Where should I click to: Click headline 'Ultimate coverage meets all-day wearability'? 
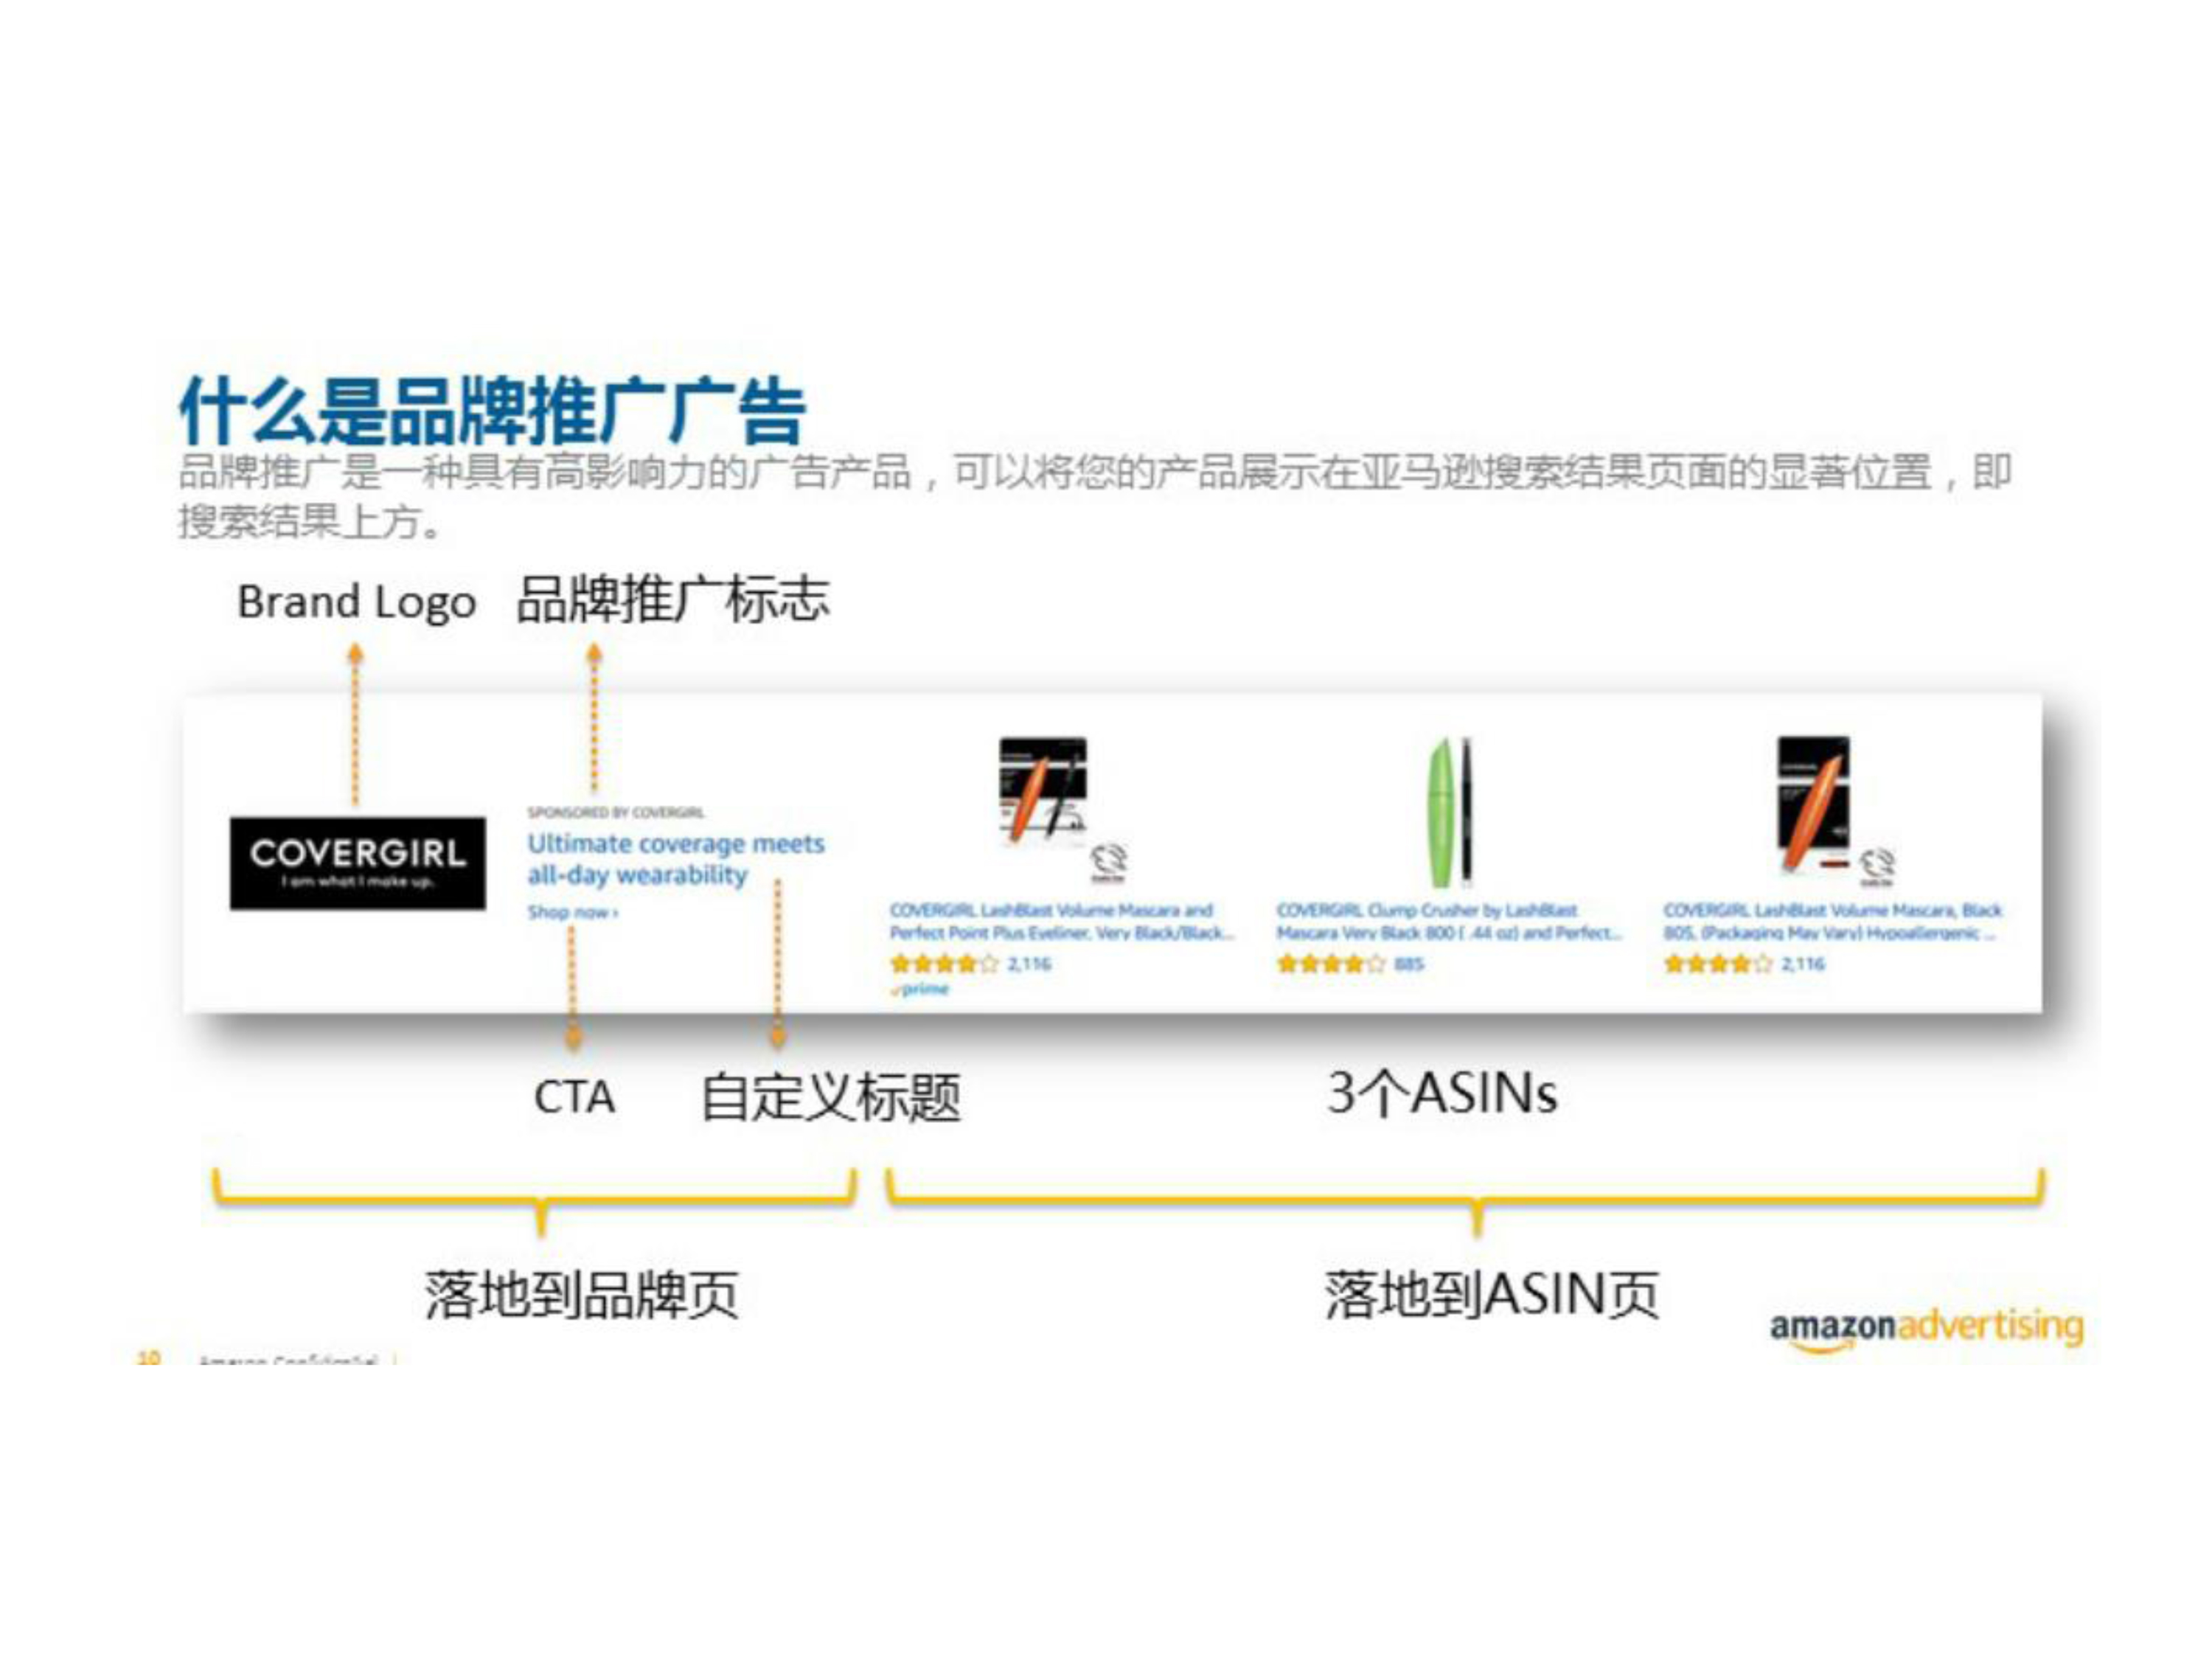[x=676, y=859]
